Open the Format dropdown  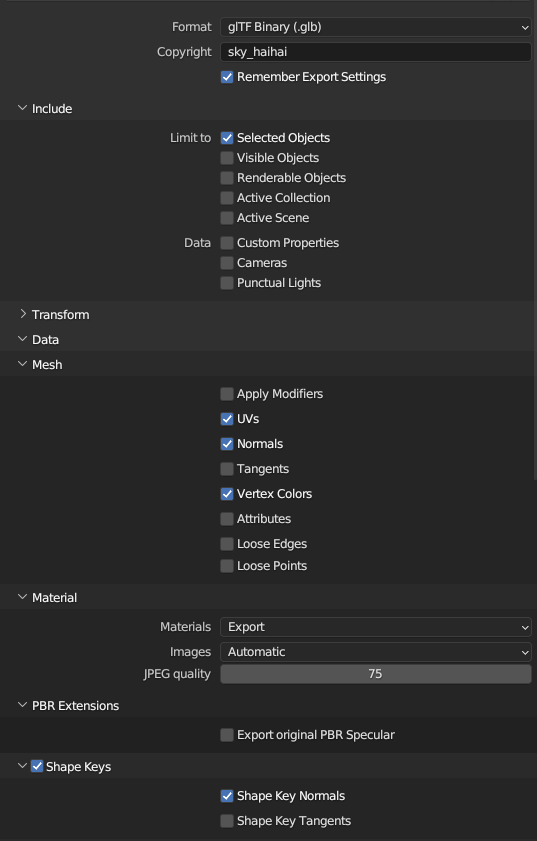pyautogui.click(x=376, y=27)
